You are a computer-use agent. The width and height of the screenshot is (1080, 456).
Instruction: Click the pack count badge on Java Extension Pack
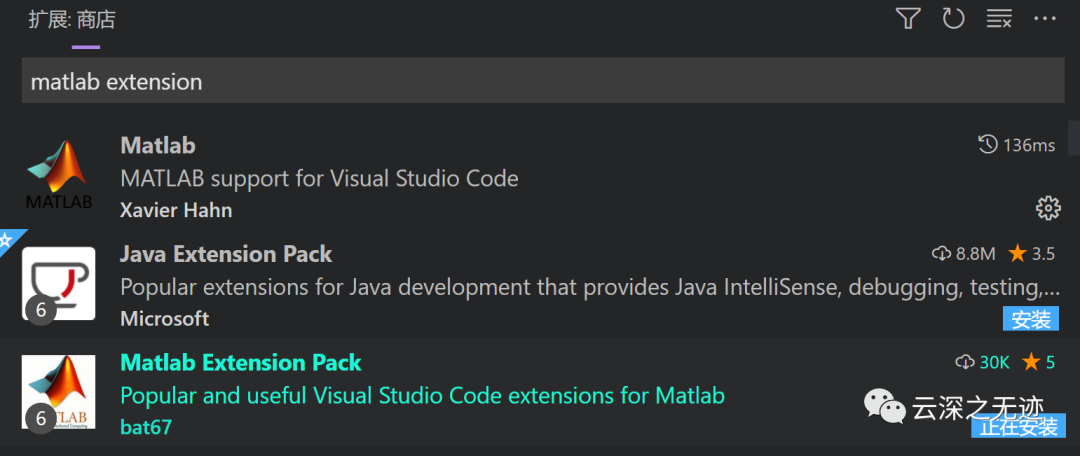[x=41, y=310]
